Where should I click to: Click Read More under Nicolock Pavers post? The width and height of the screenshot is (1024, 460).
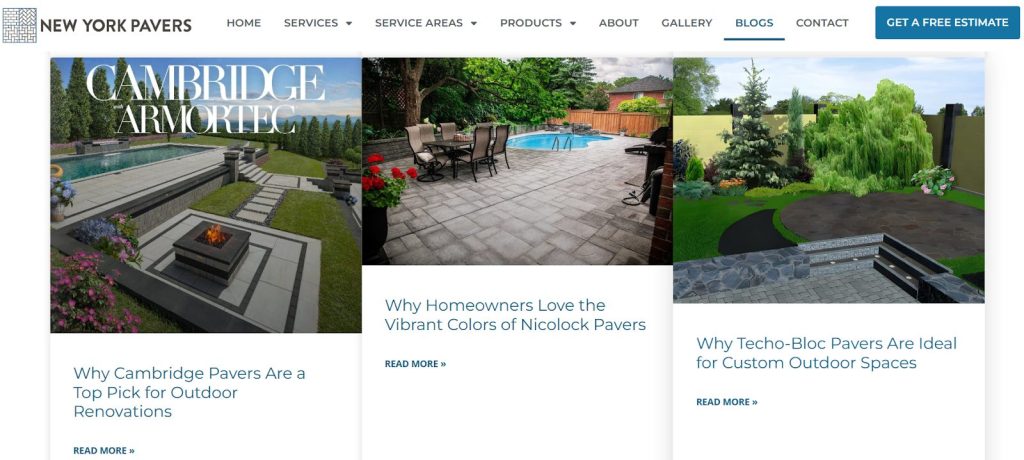coord(415,364)
